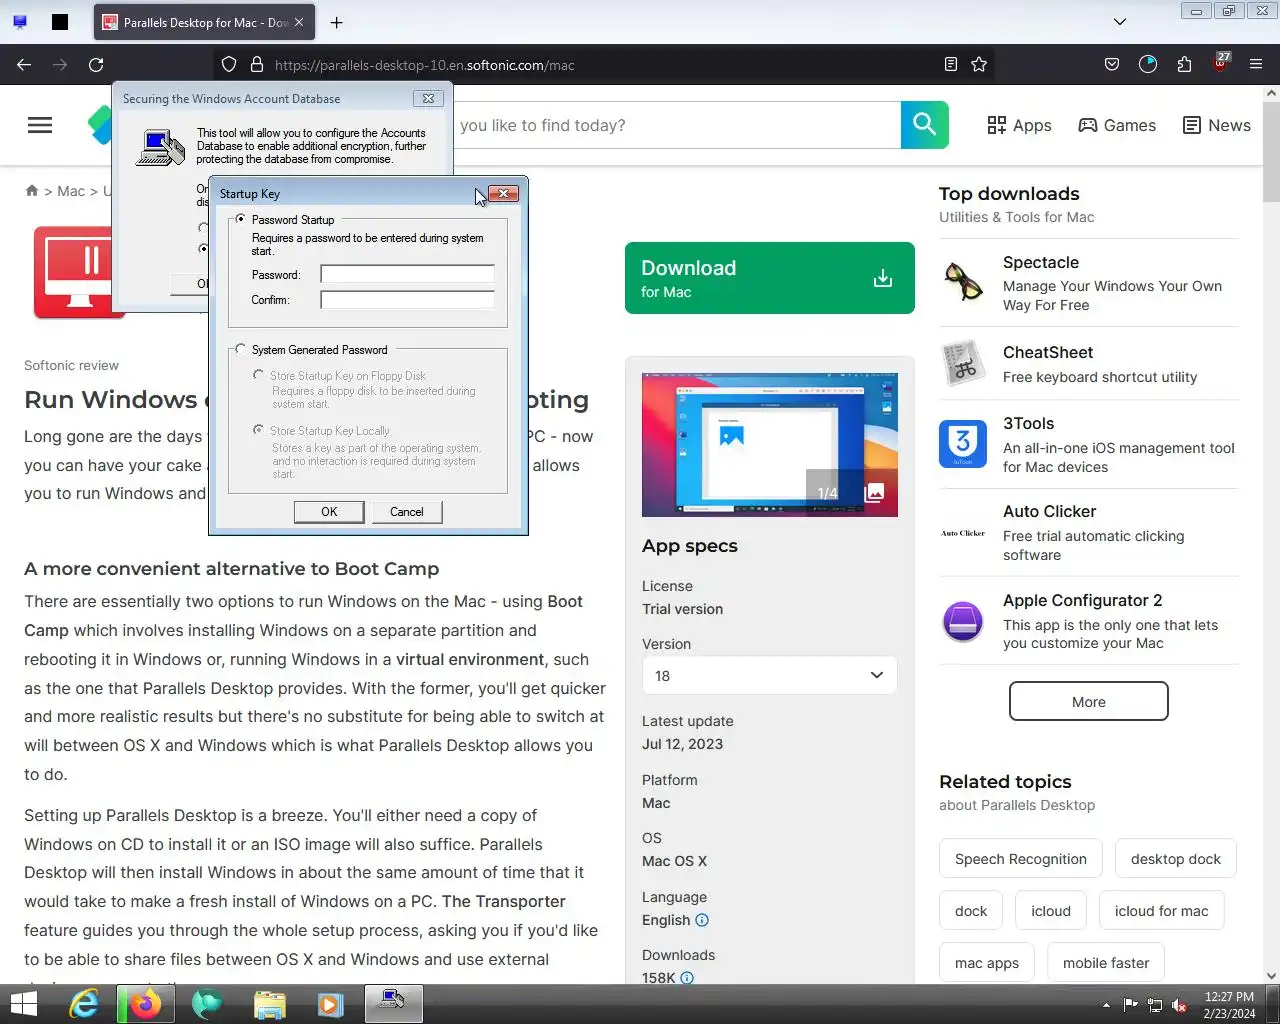The height and width of the screenshot is (1024, 1280).
Task: Click the Confirm field in Startup Key
Action: coord(407,299)
